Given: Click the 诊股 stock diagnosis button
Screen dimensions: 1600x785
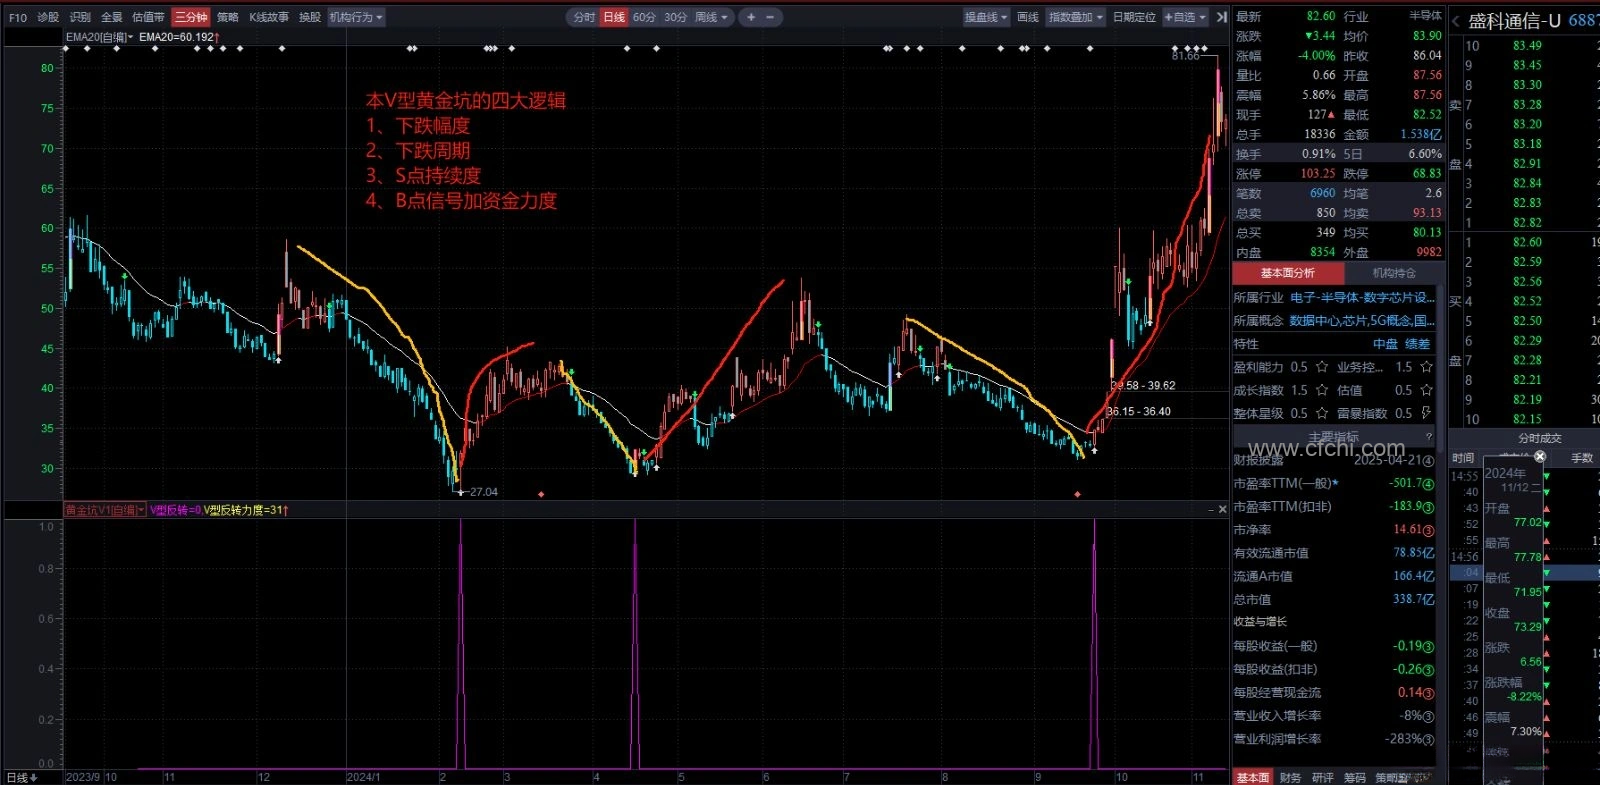Looking at the screenshot, I should [48, 17].
